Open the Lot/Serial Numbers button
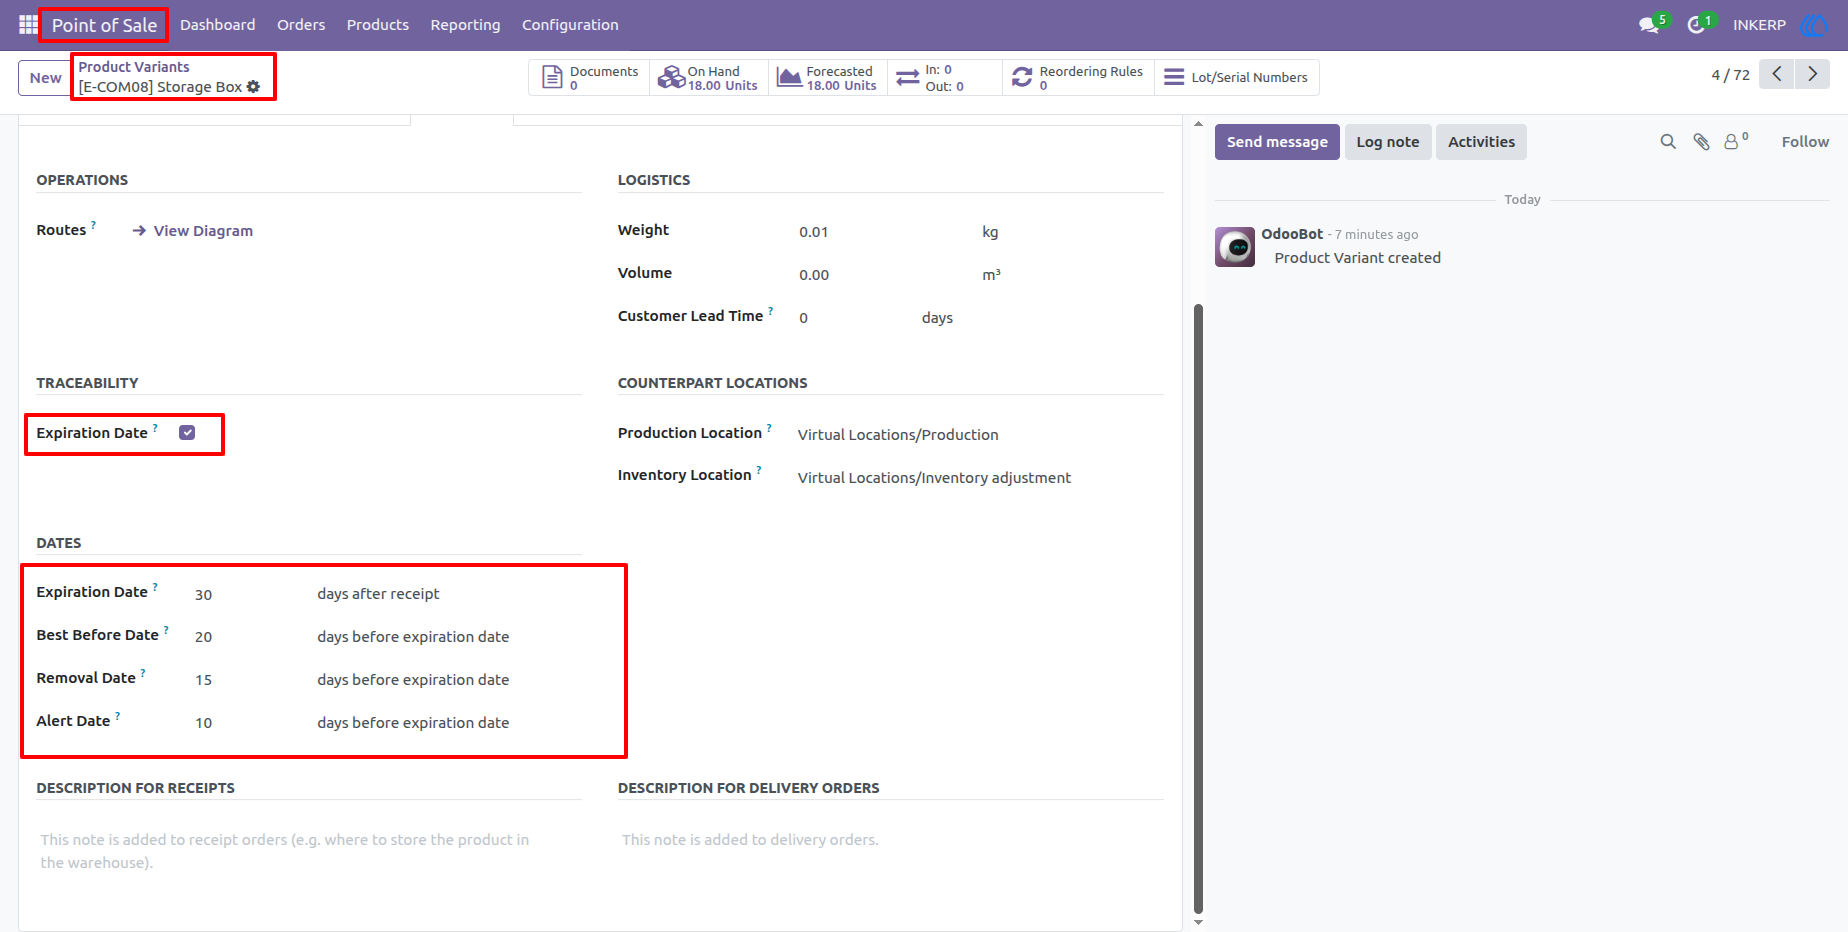Screen dimensions: 1848x932 coord(1237,78)
